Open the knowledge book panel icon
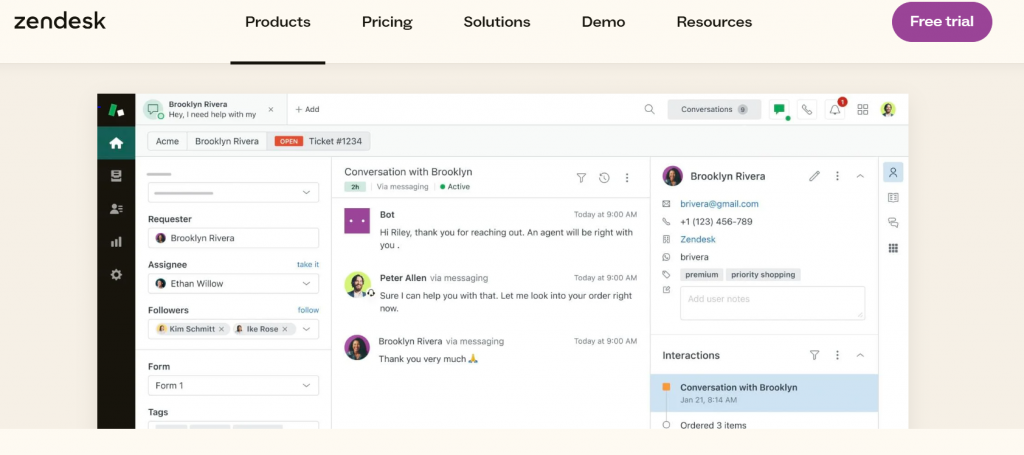 893,198
